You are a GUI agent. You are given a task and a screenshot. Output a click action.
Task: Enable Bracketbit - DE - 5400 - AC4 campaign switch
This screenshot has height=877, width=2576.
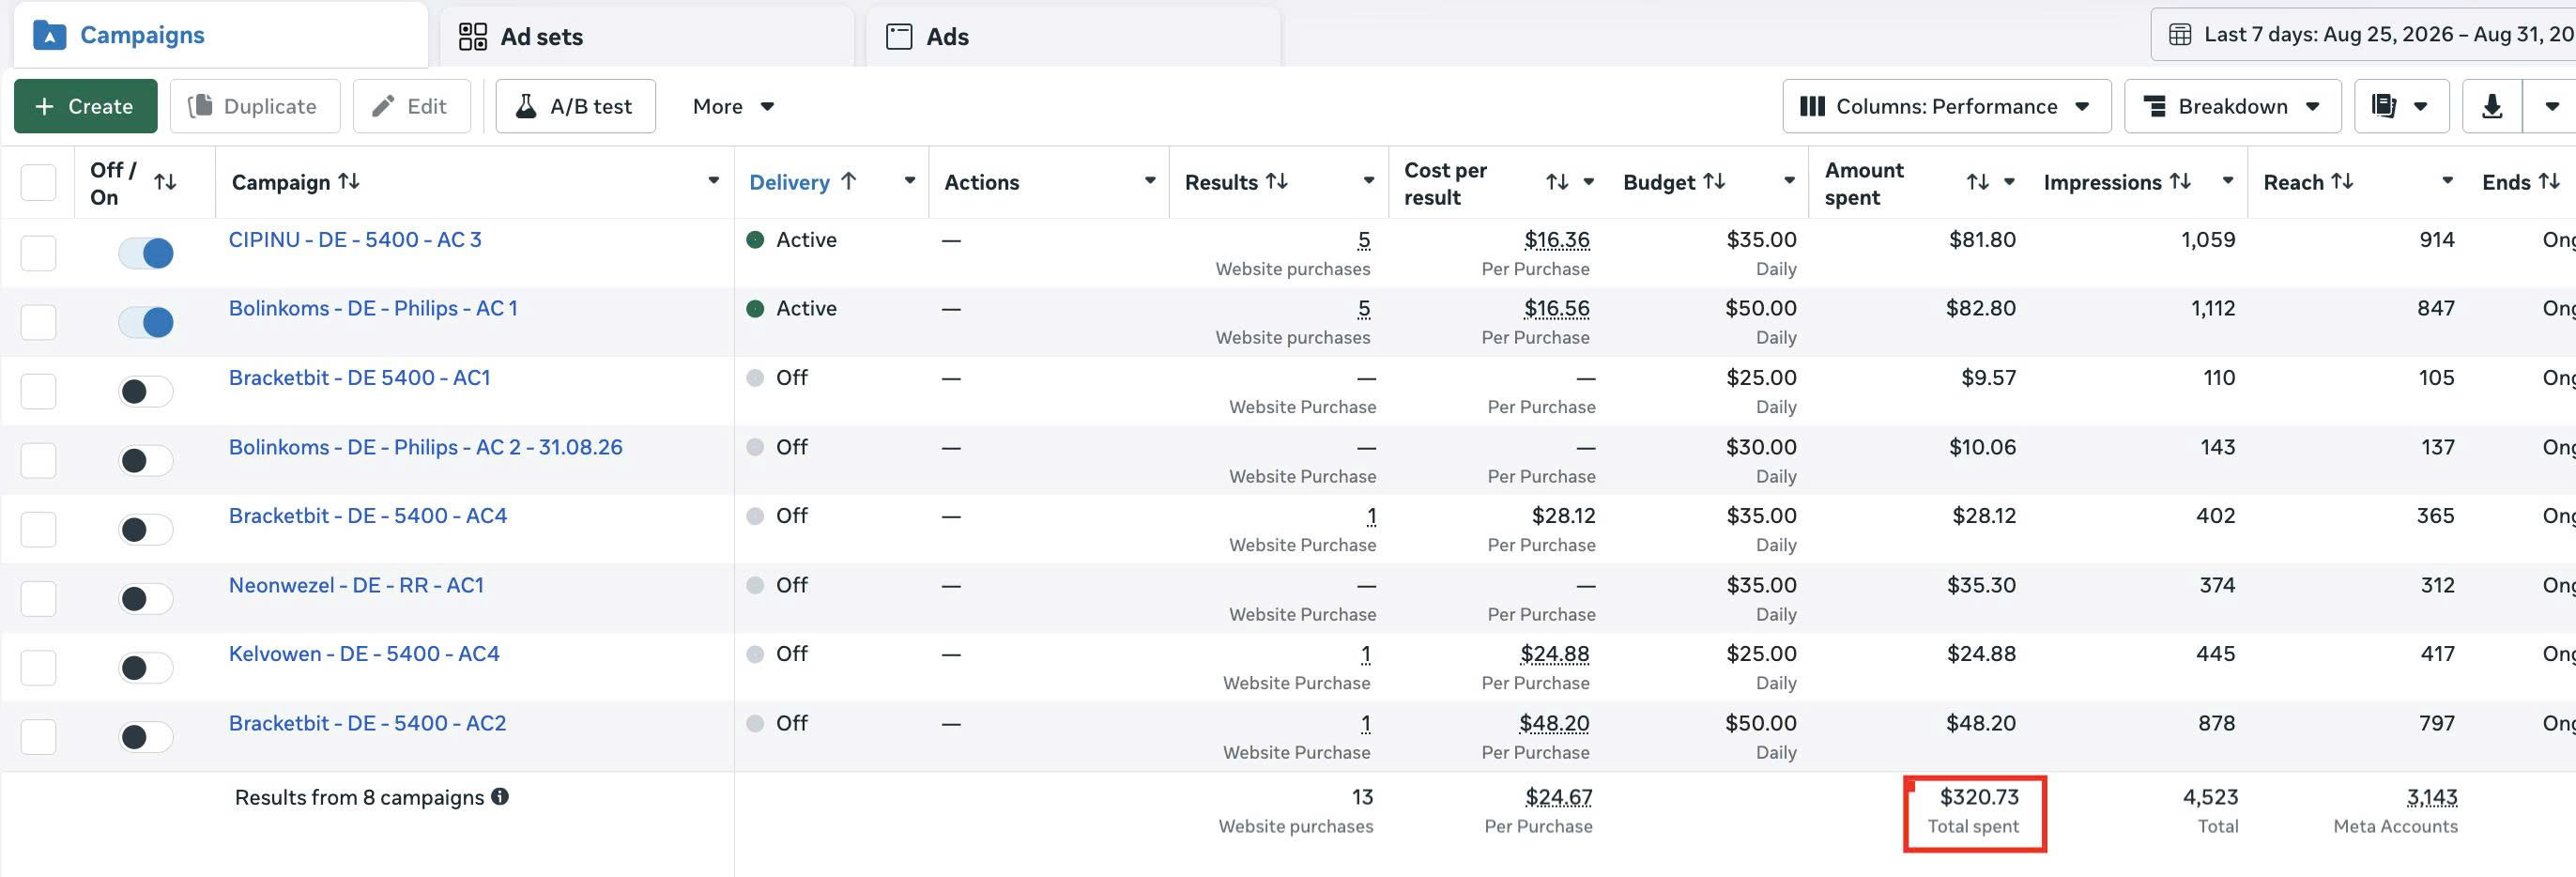pyautogui.click(x=146, y=529)
